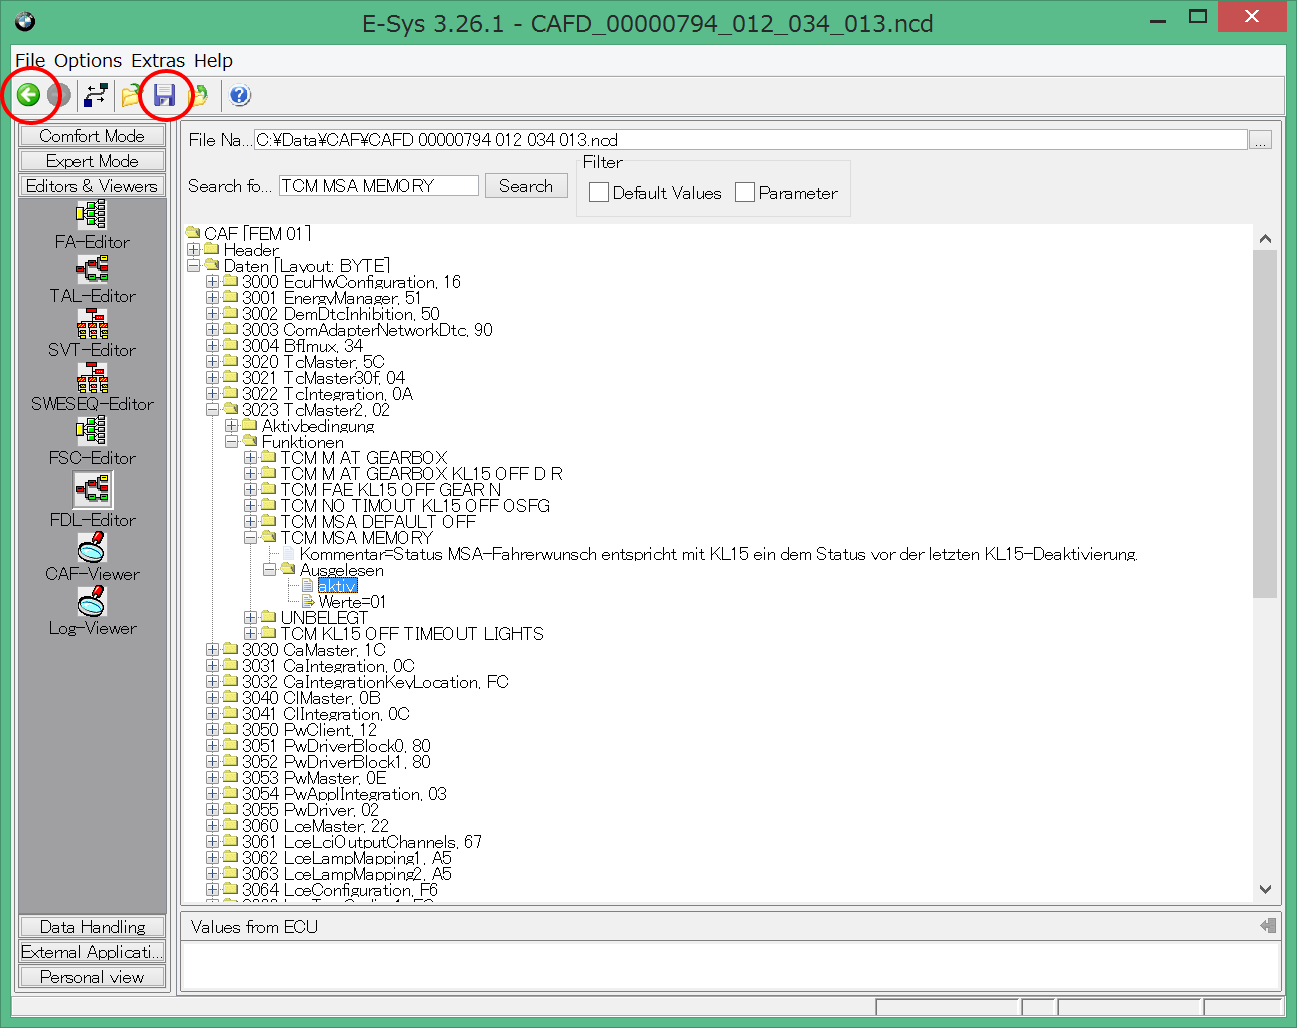The image size is (1297, 1028).
Task: Open the Log-Viewer
Action: click(92, 612)
